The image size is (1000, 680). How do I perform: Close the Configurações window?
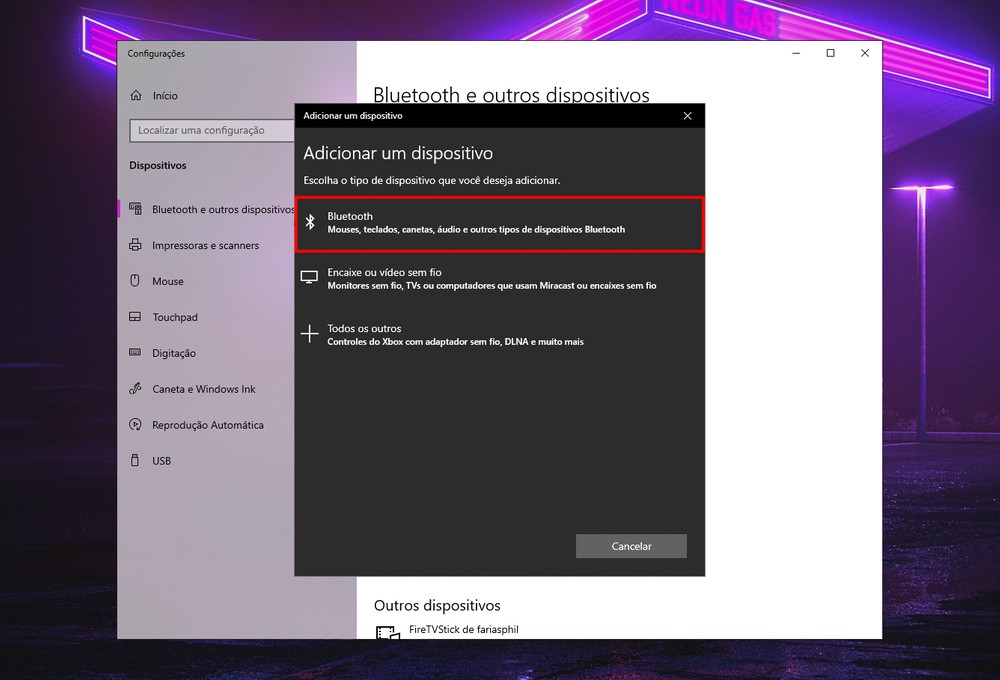[865, 54]
